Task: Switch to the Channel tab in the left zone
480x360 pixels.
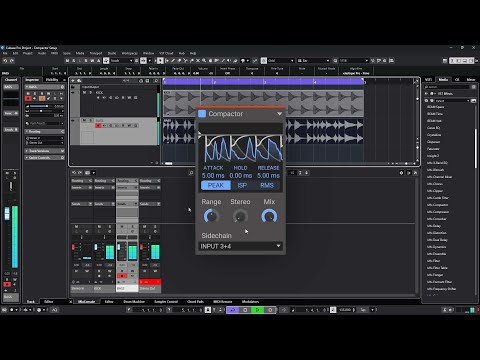Action: click(x=11, y=80)
